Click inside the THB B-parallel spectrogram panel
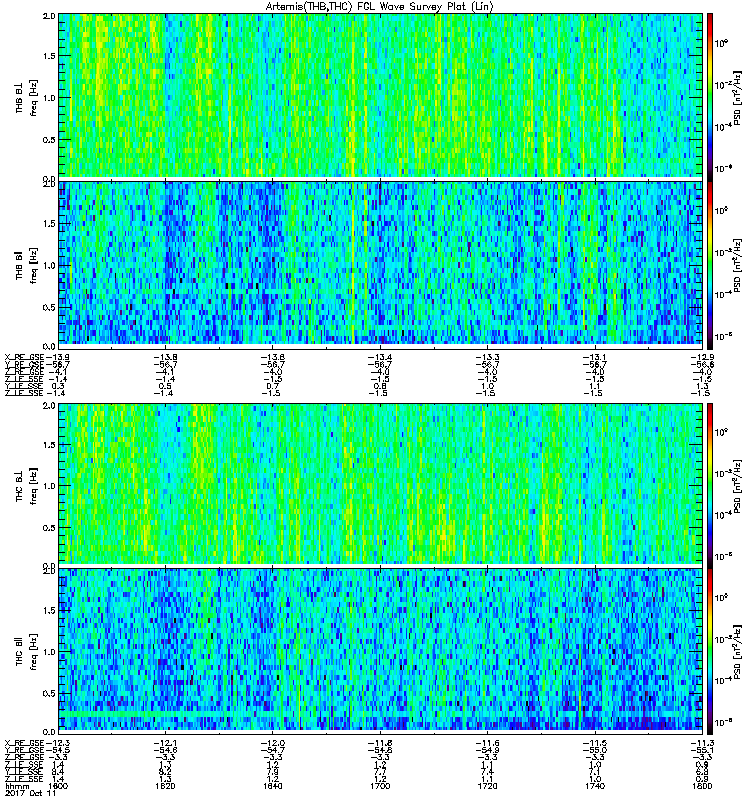Viewport: 750px width, 800px height. point(381,263)
